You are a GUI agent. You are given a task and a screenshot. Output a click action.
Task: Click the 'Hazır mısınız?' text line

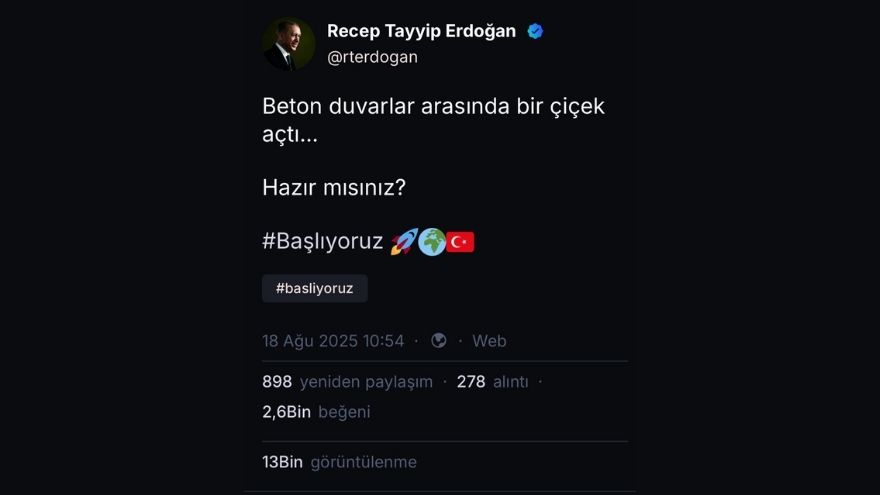pos(334,187)
